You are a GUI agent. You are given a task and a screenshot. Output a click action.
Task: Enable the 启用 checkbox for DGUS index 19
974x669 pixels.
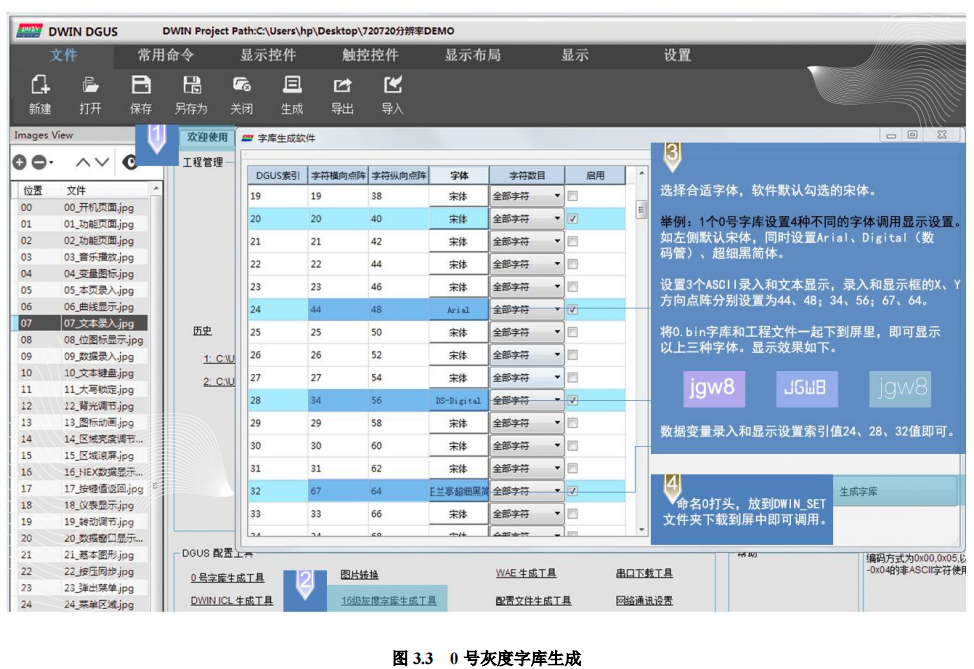click(571, 196)
